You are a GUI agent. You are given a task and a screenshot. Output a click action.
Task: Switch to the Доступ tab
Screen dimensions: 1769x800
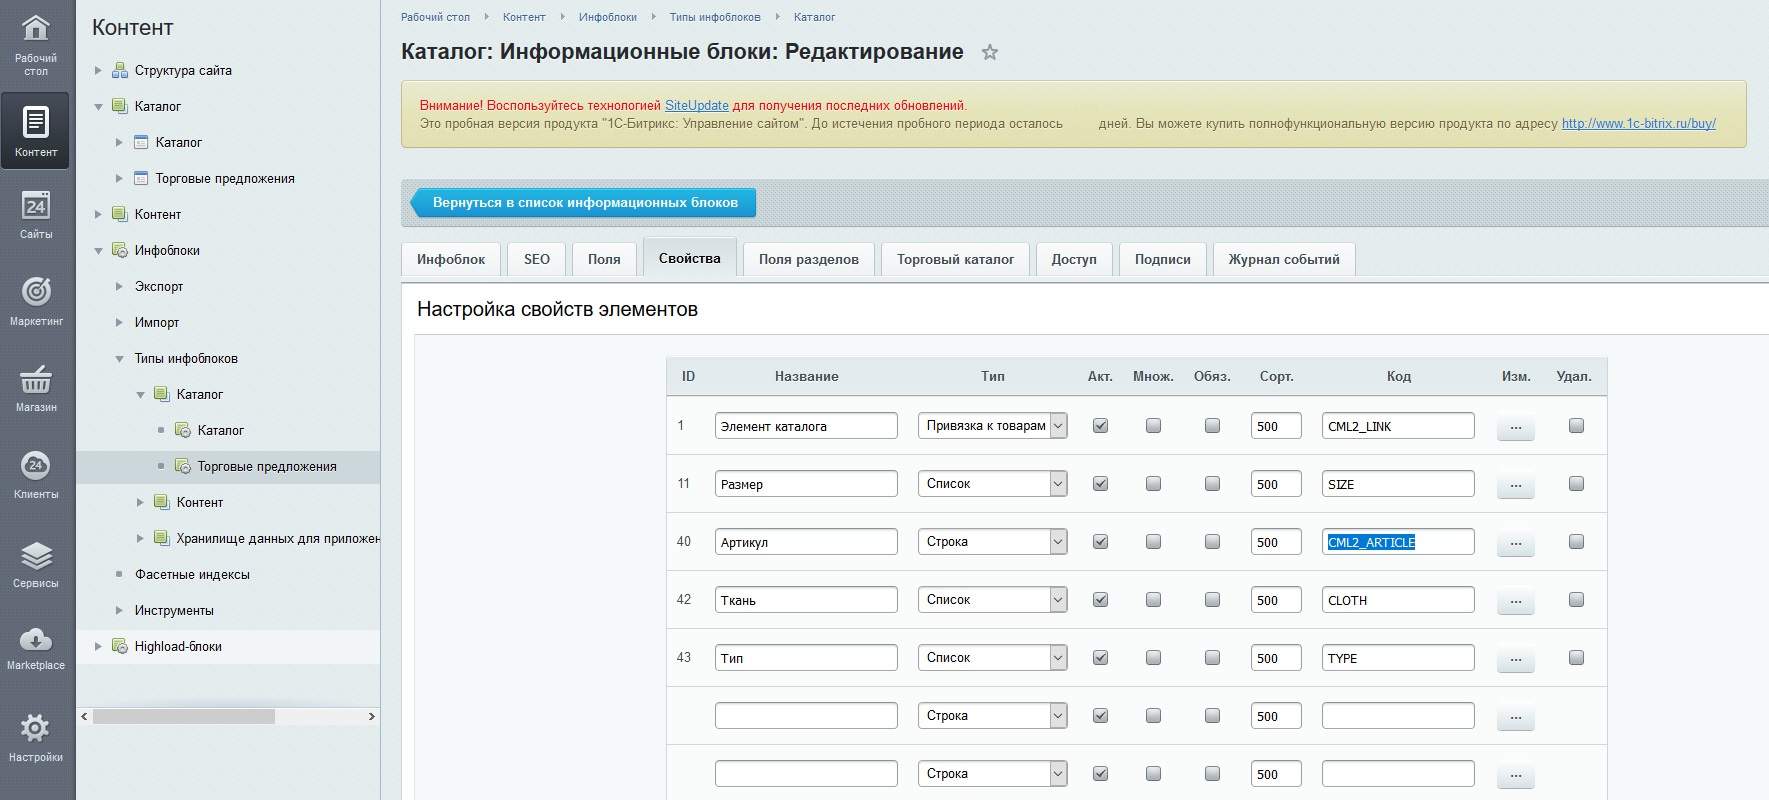(1074, 259)
